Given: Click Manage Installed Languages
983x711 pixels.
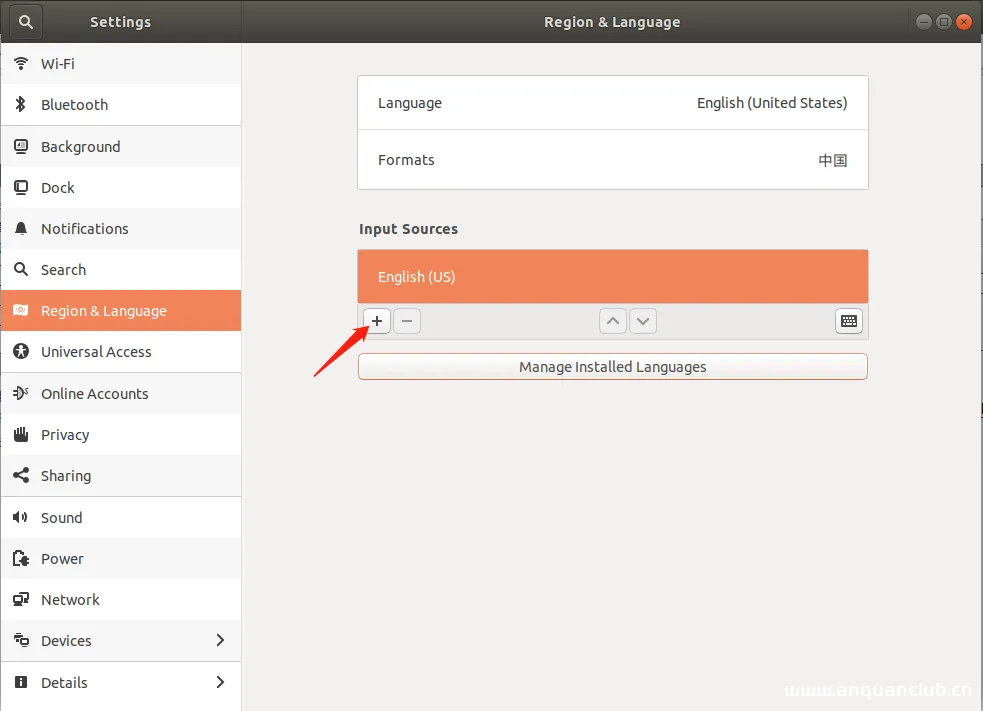Looking at the screenshot, I should coord(612,366).
